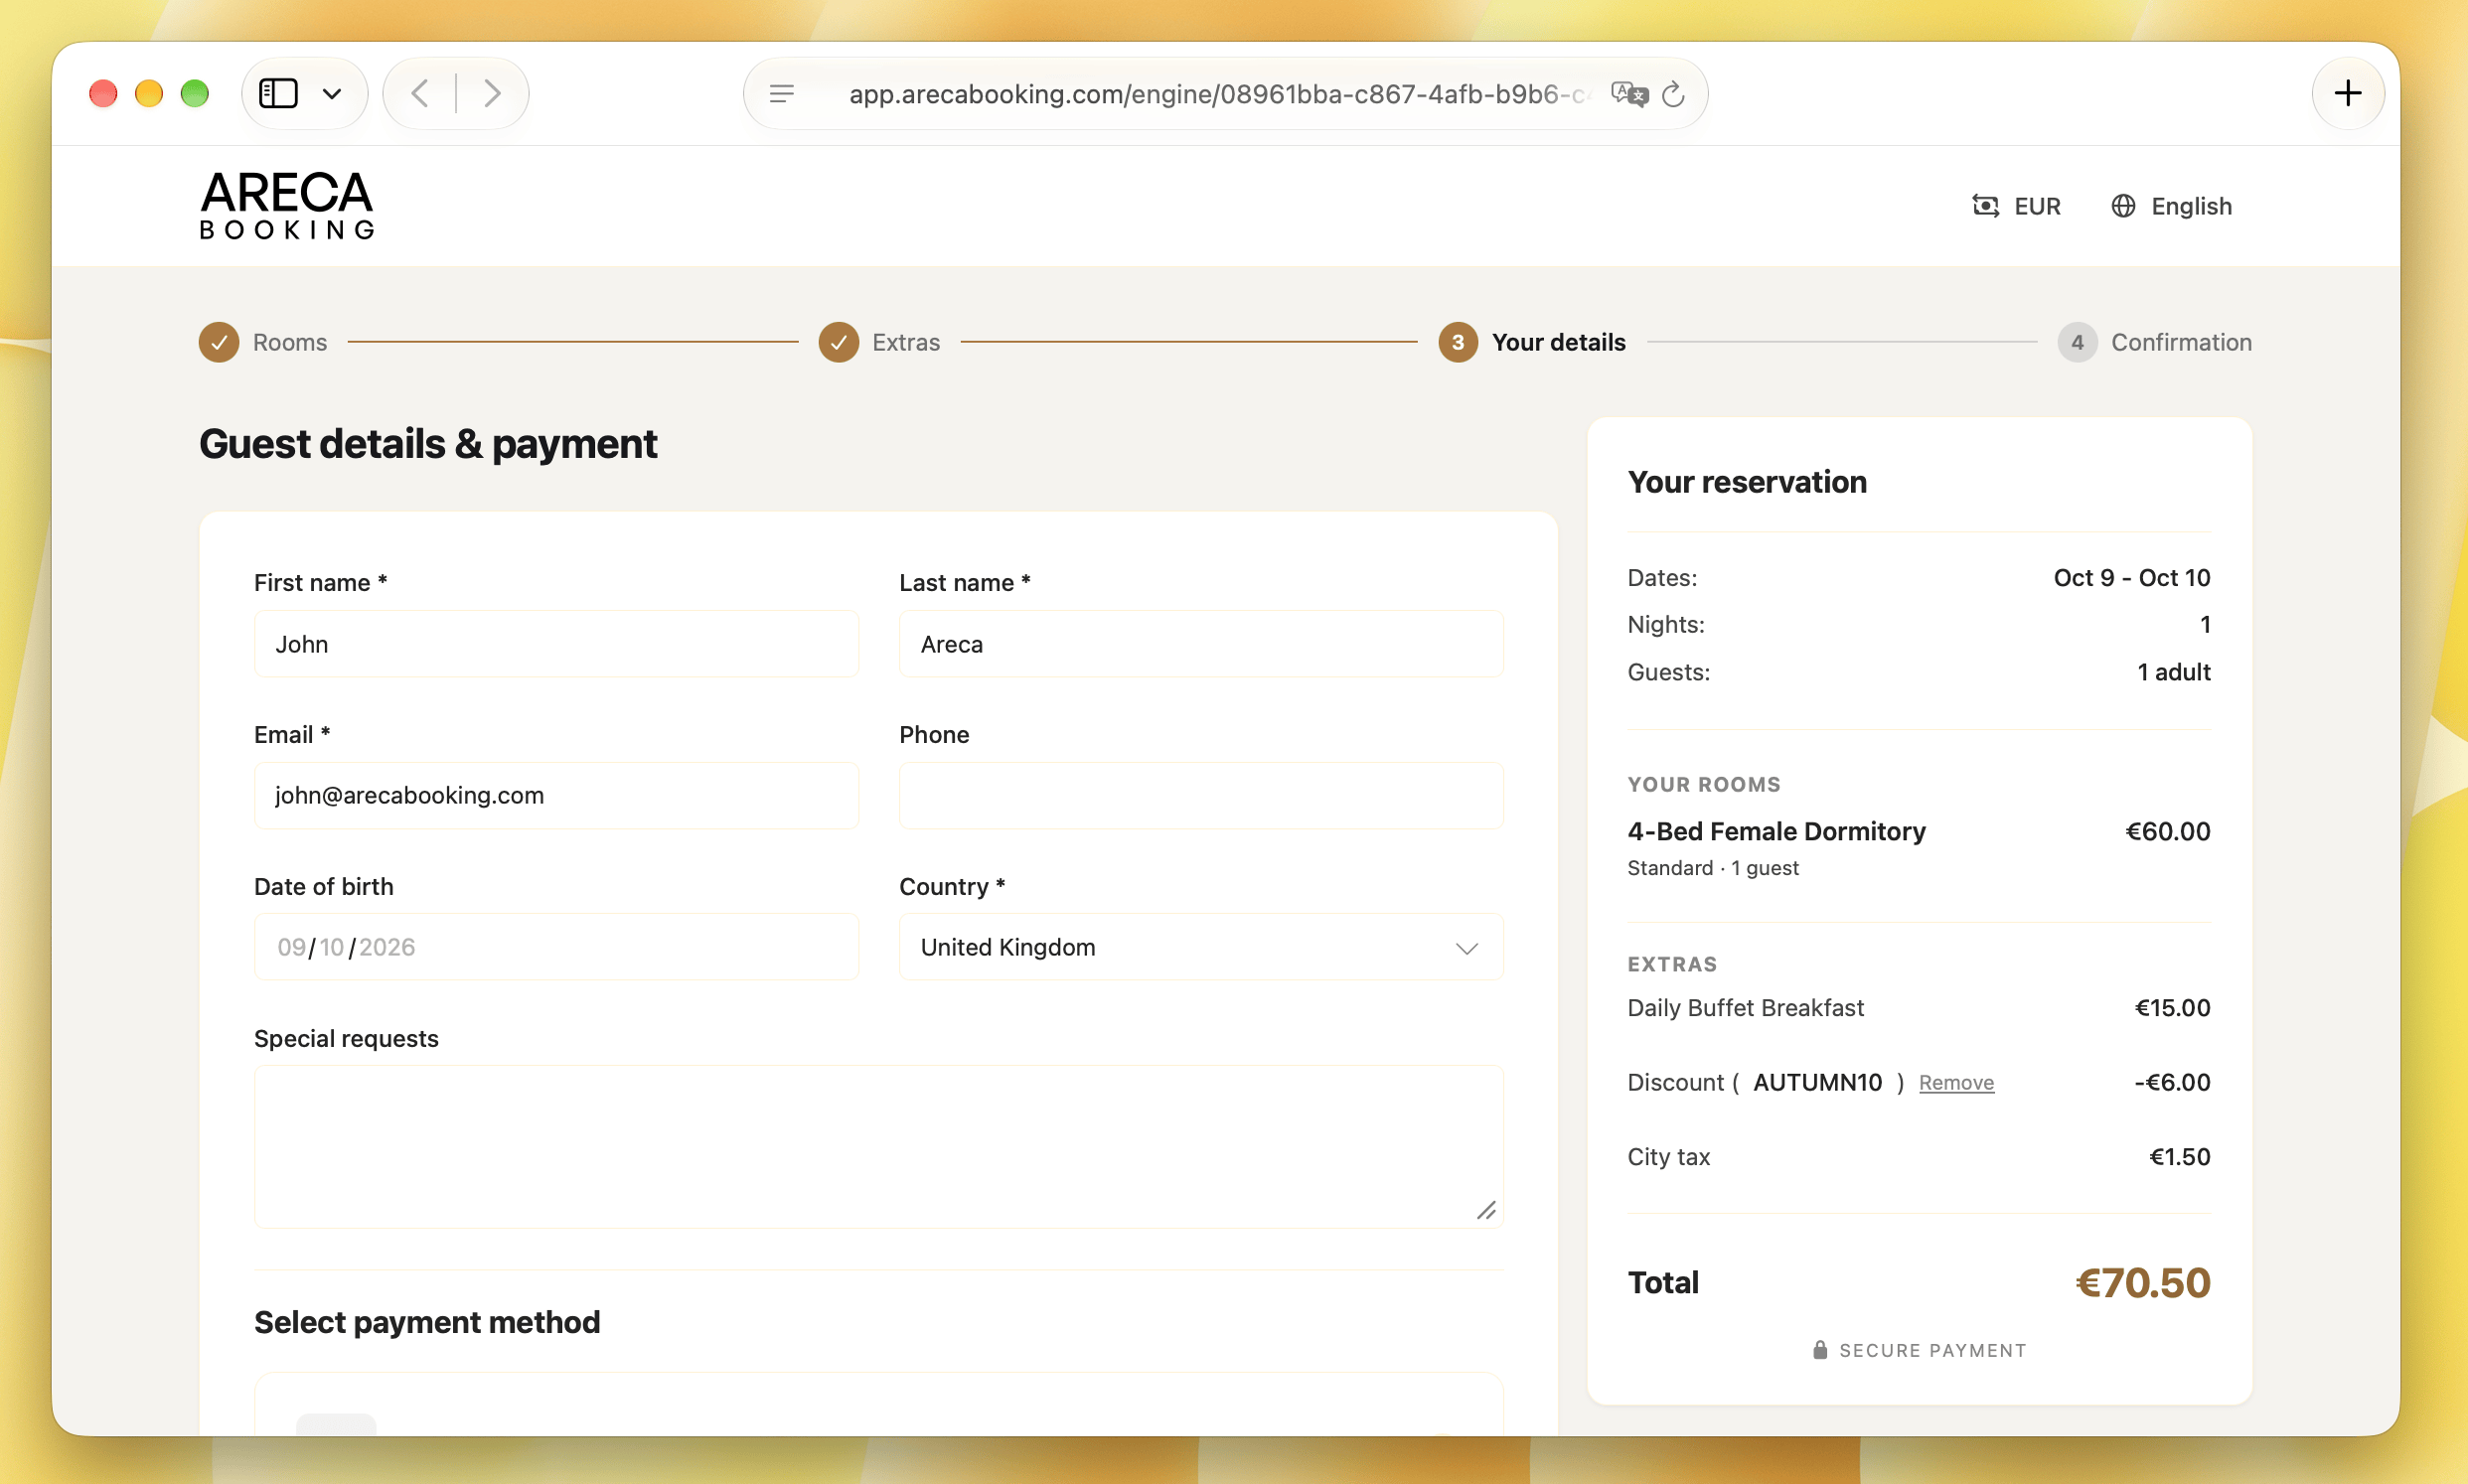Focus the Email input field
The height and width of the screenshot is (1484, 2468).
tap(556, 795)
